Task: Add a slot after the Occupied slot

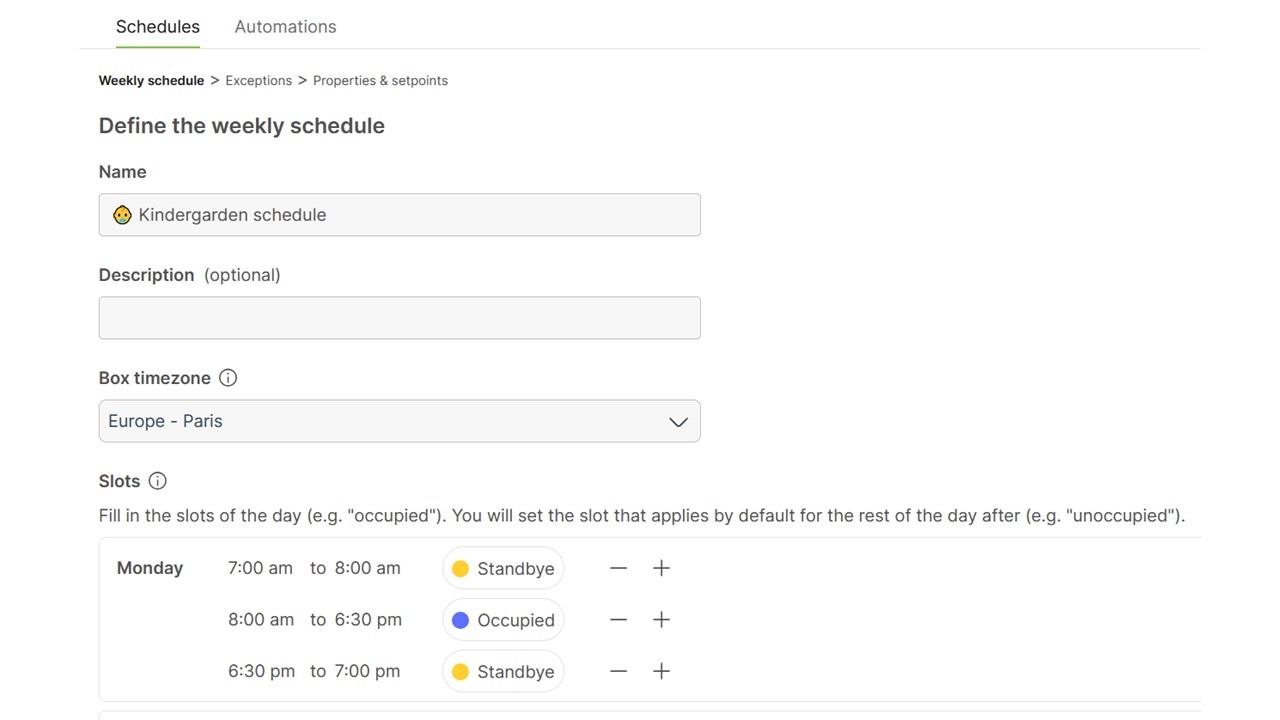Action: click(x=661, y=620)
